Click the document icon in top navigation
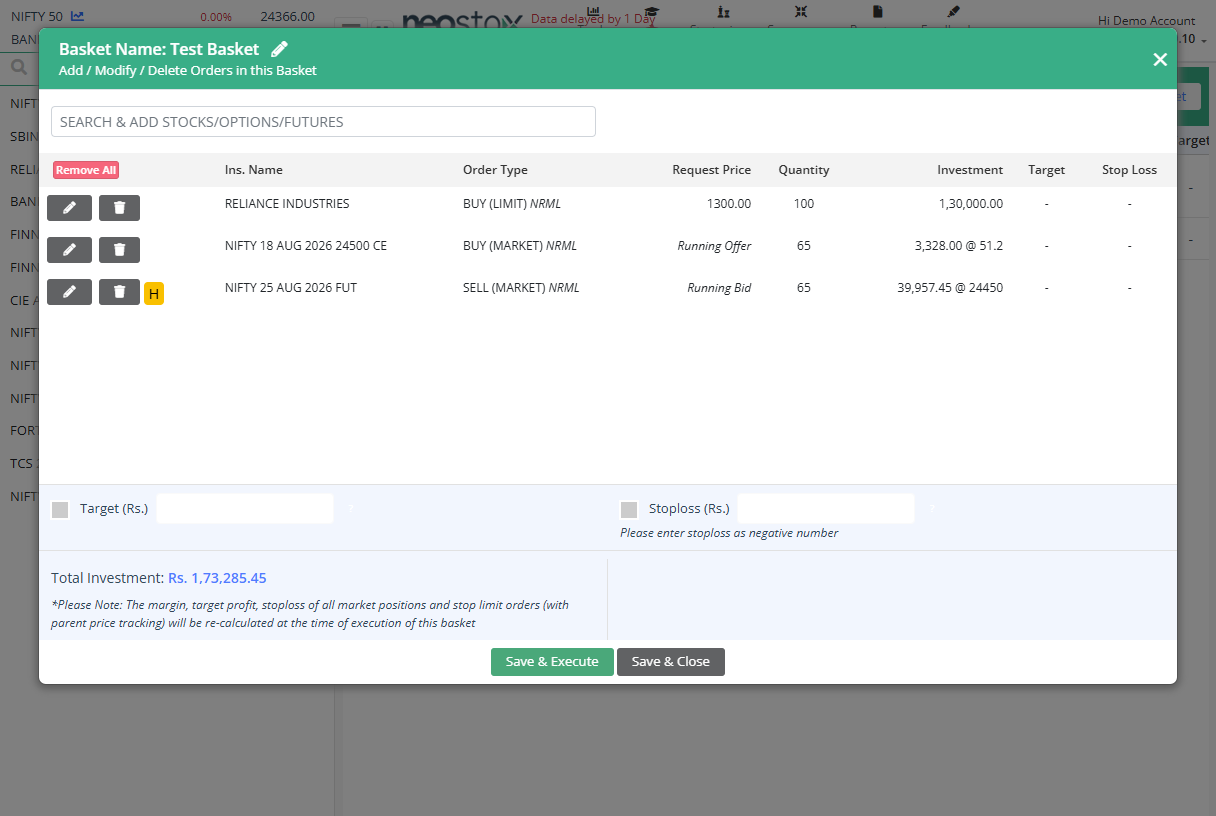The height and width of the screenshot is (816, 1216). click(x=878, y=12)
